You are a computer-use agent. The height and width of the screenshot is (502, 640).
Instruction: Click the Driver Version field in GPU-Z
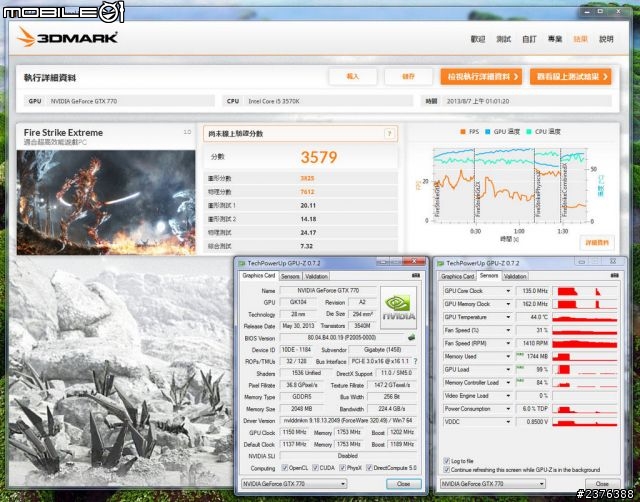(x=348, y=420)
